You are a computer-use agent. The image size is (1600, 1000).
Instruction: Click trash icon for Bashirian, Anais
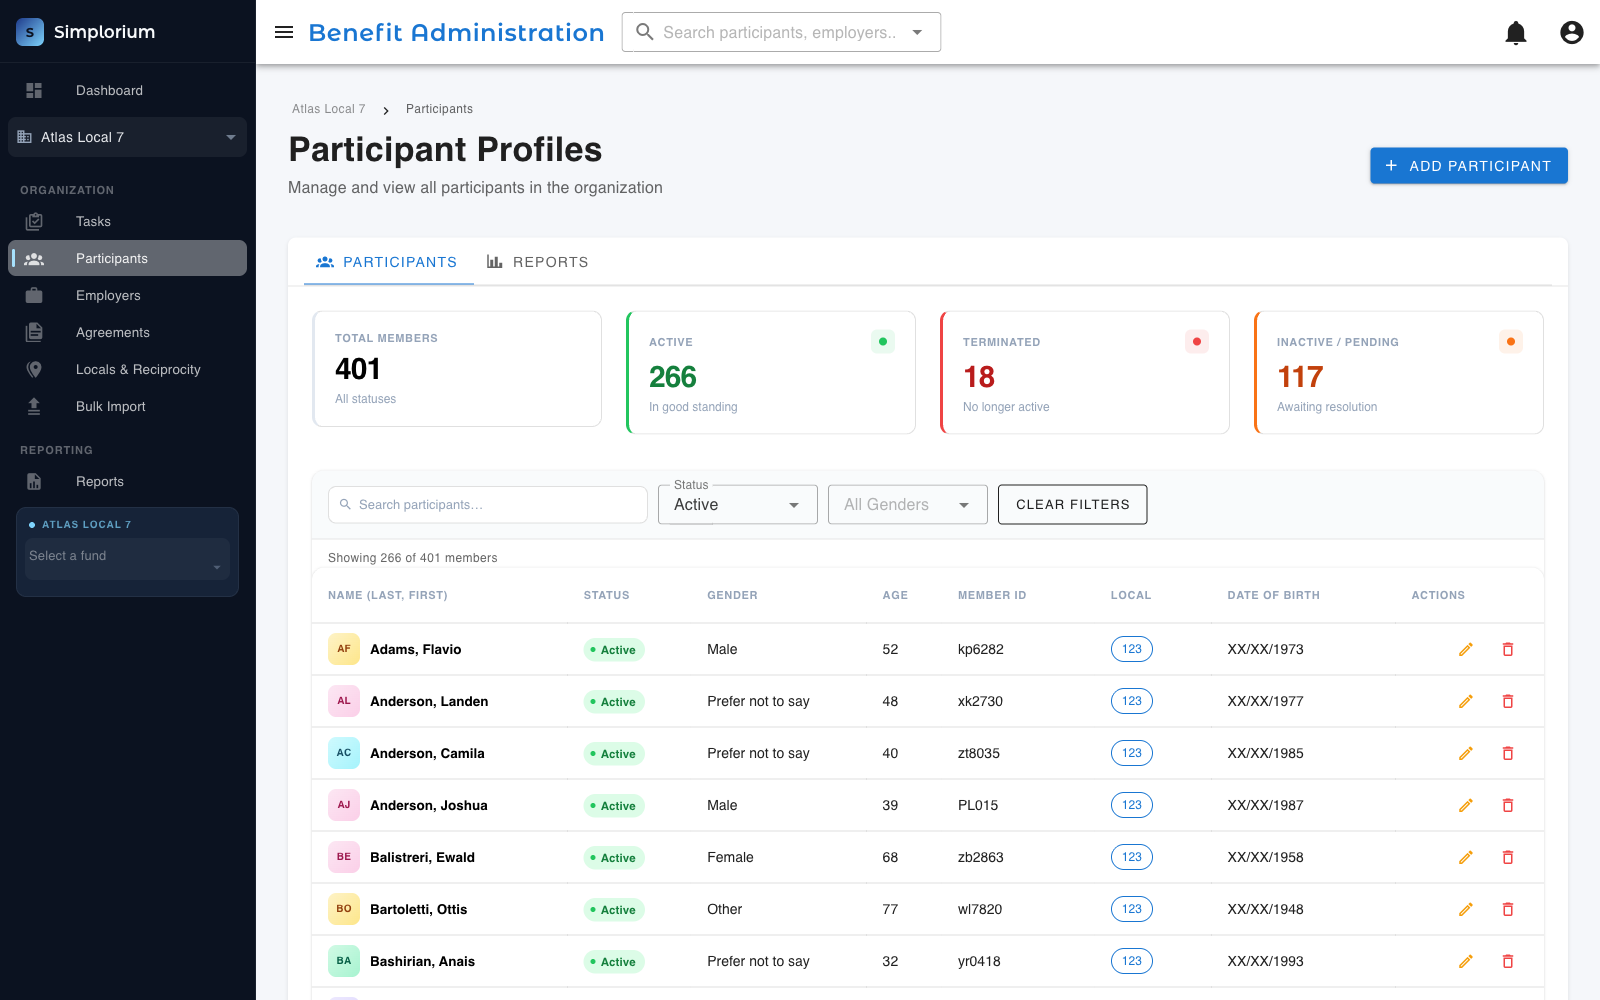point(1508,961)
